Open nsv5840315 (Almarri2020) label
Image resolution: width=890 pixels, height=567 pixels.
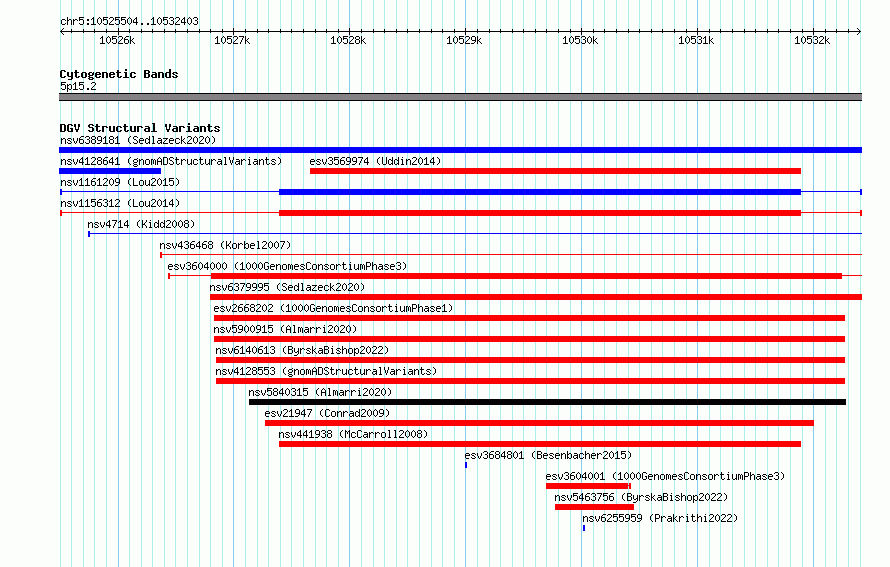(x=320, y=392)
